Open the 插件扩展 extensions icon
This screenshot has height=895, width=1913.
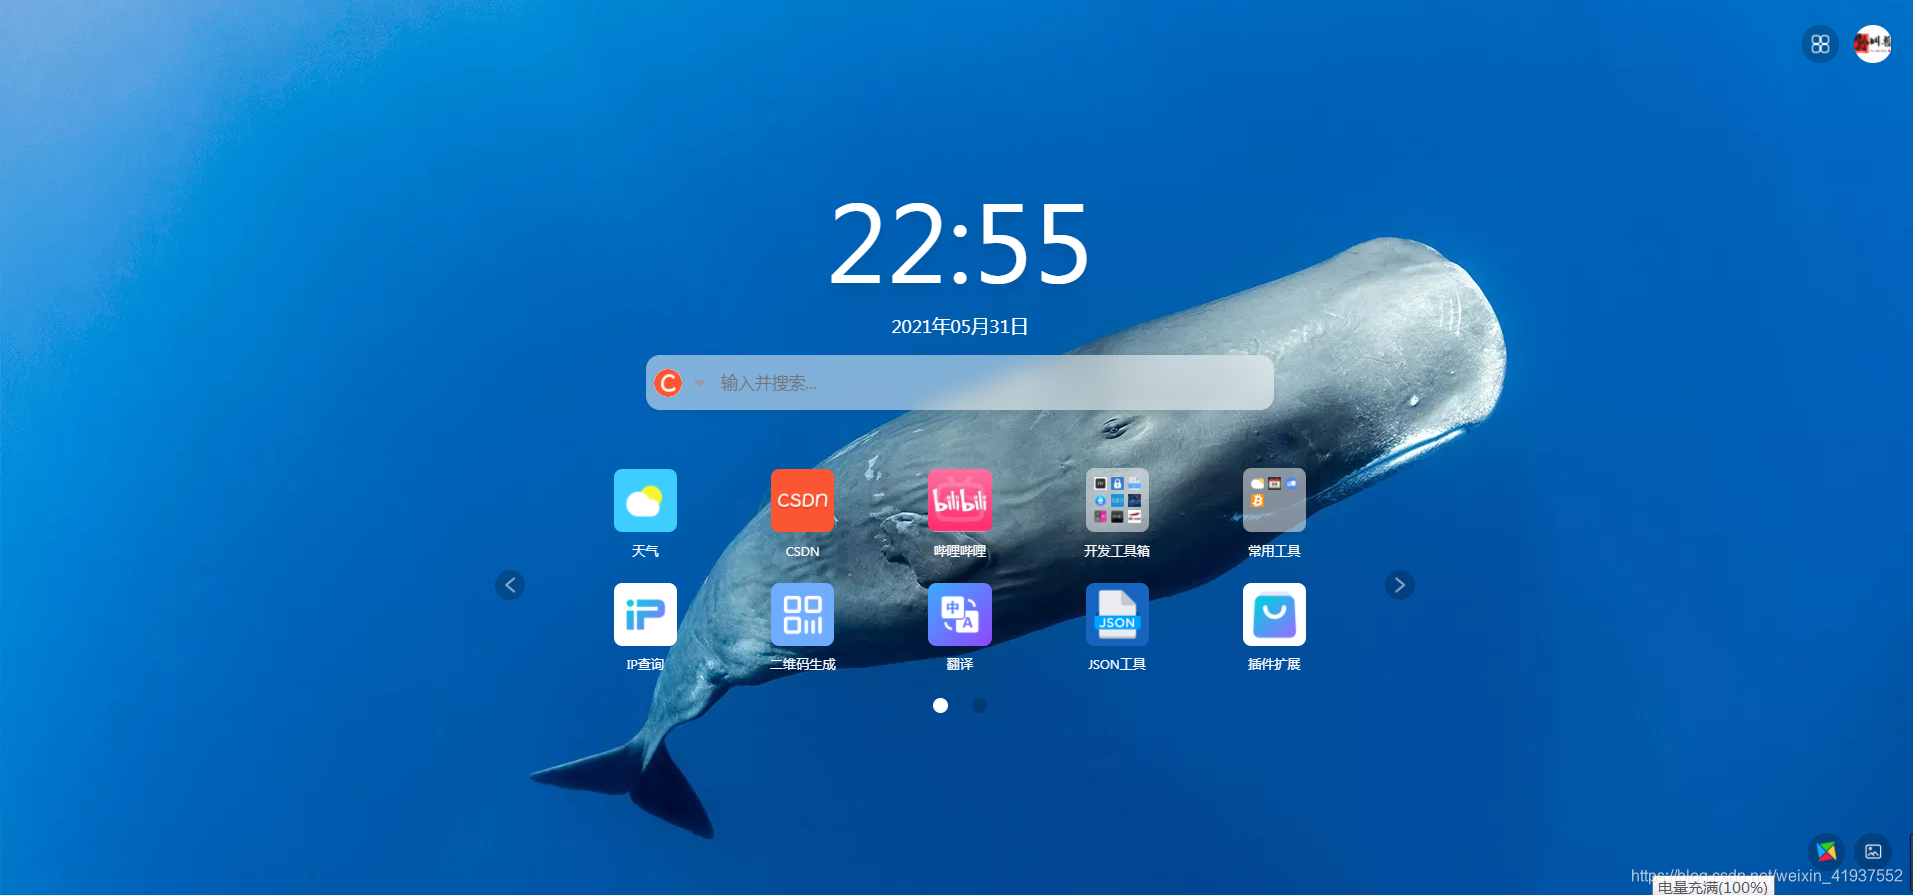1274,614
